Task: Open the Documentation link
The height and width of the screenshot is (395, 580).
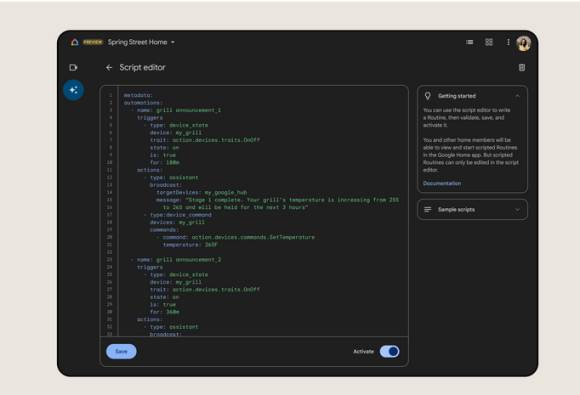Action: pos(442,183)
